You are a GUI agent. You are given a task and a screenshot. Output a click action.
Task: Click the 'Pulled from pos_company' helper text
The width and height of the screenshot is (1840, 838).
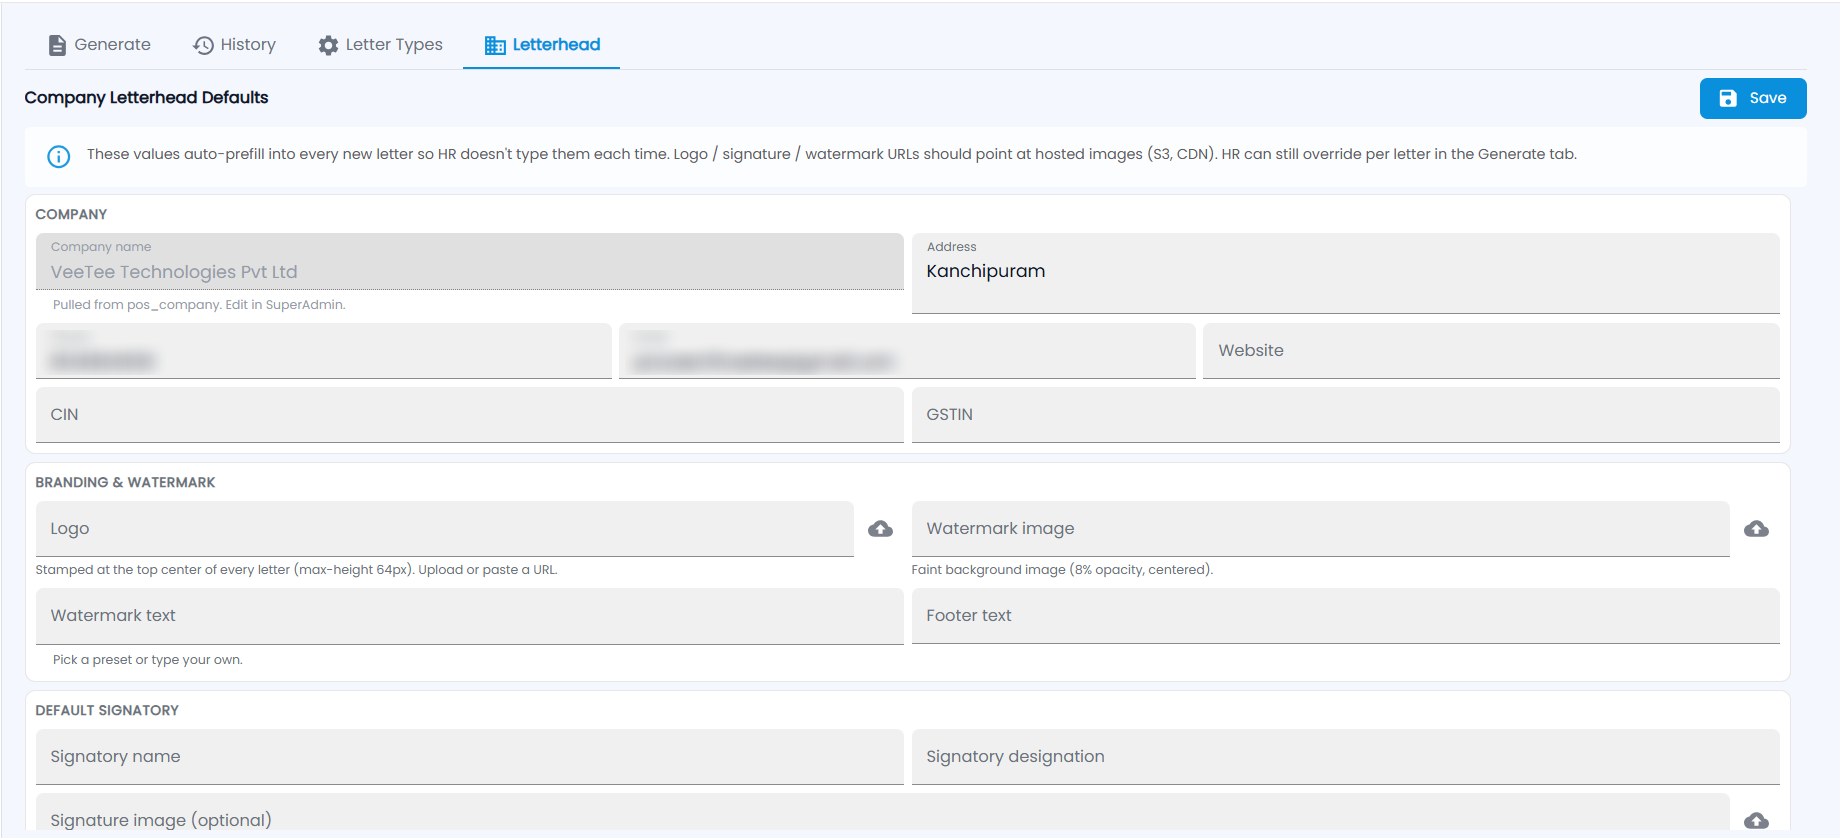(199, 305)
